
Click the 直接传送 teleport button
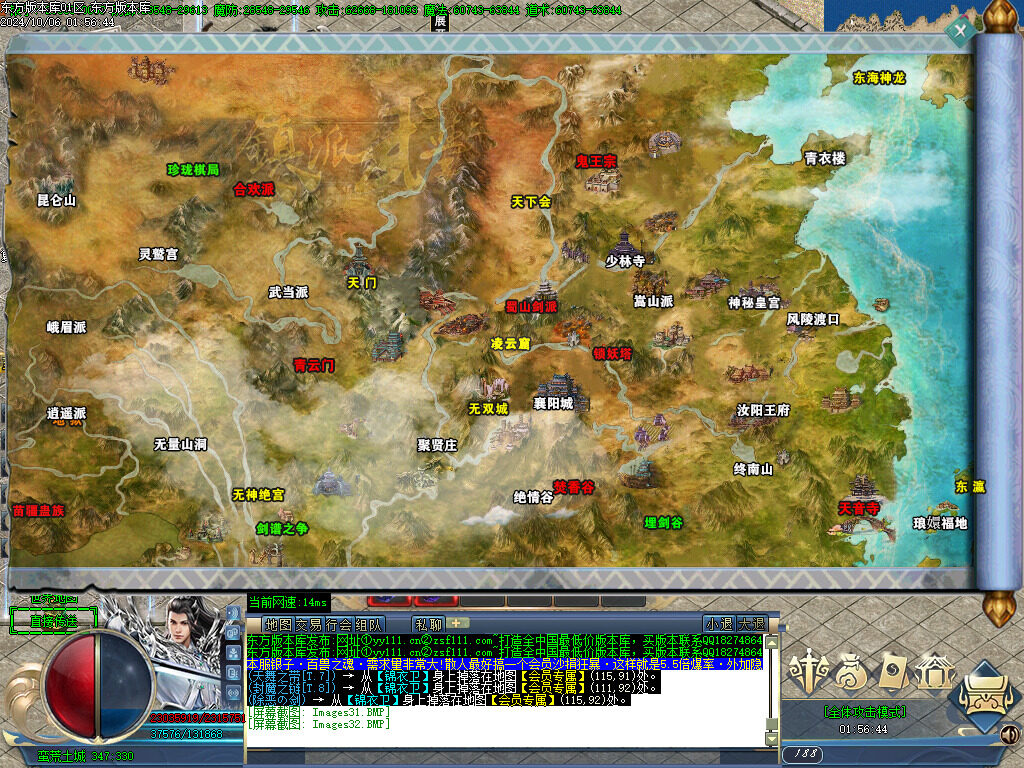pyautogui.click(x=54, y=620)
